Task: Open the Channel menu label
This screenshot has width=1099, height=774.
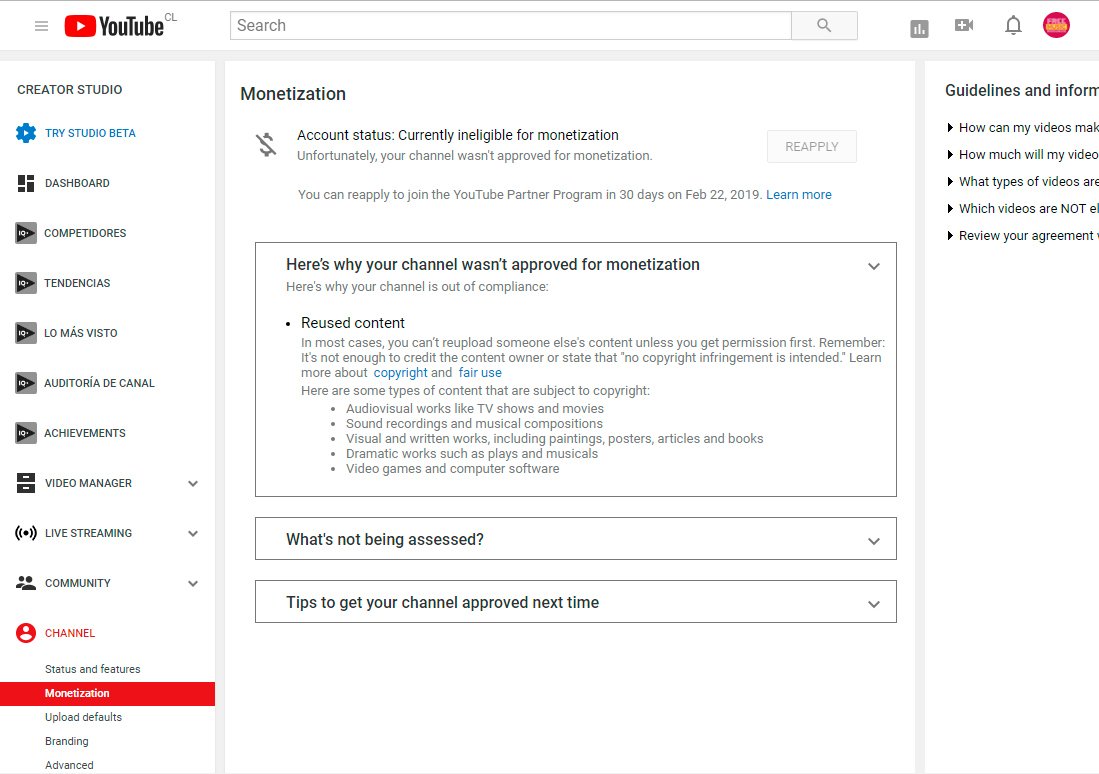Action: pos(69,633)
